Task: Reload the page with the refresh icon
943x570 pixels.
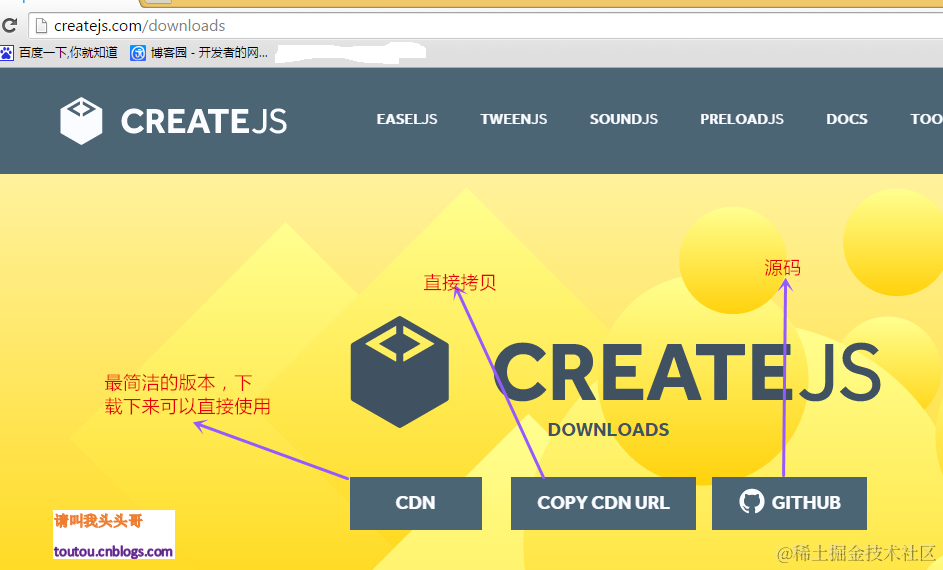Action: click(10, 26)
